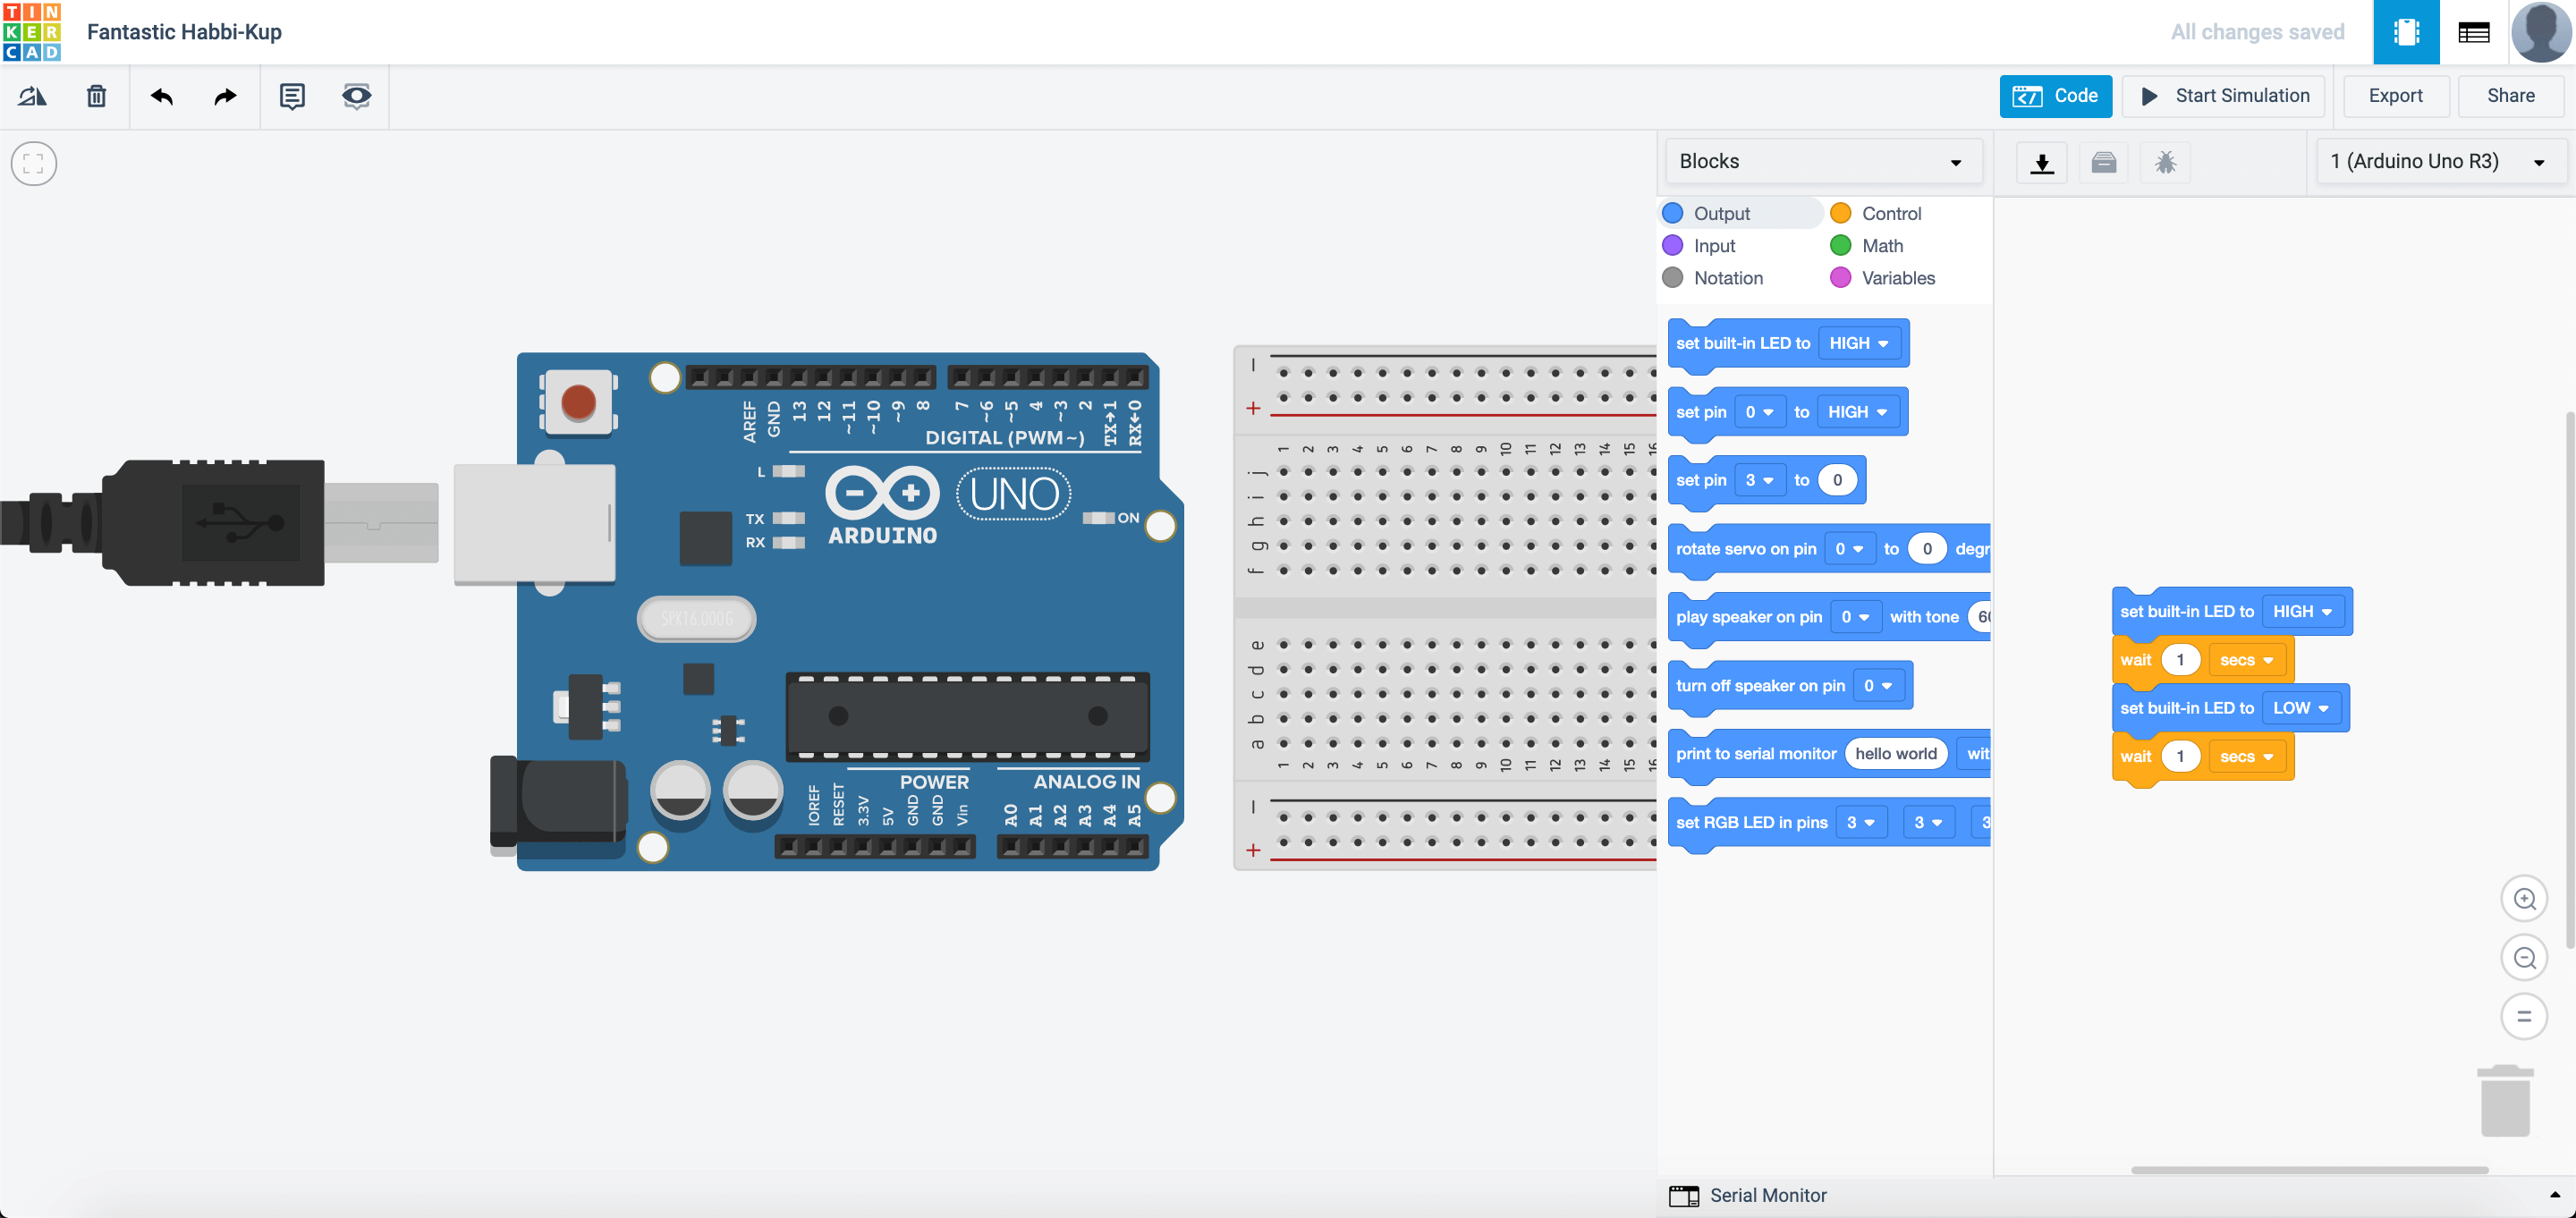Click the download code icon
The height and width of the screenshot is (1218, 2576).
(2041, 162)
